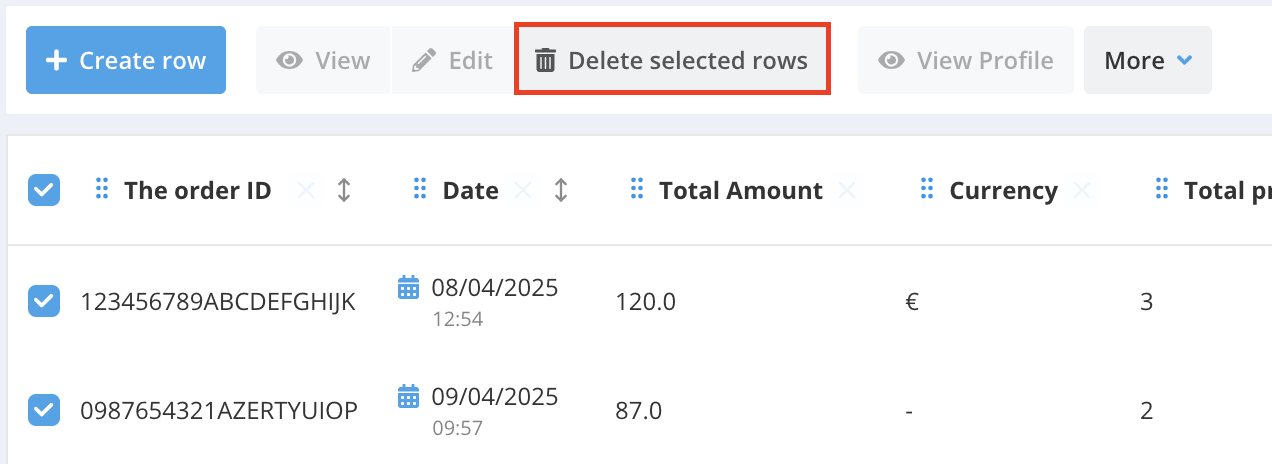Remove the Date column via X icon
The image size is (1272, 464).
[x=522, y=190]
